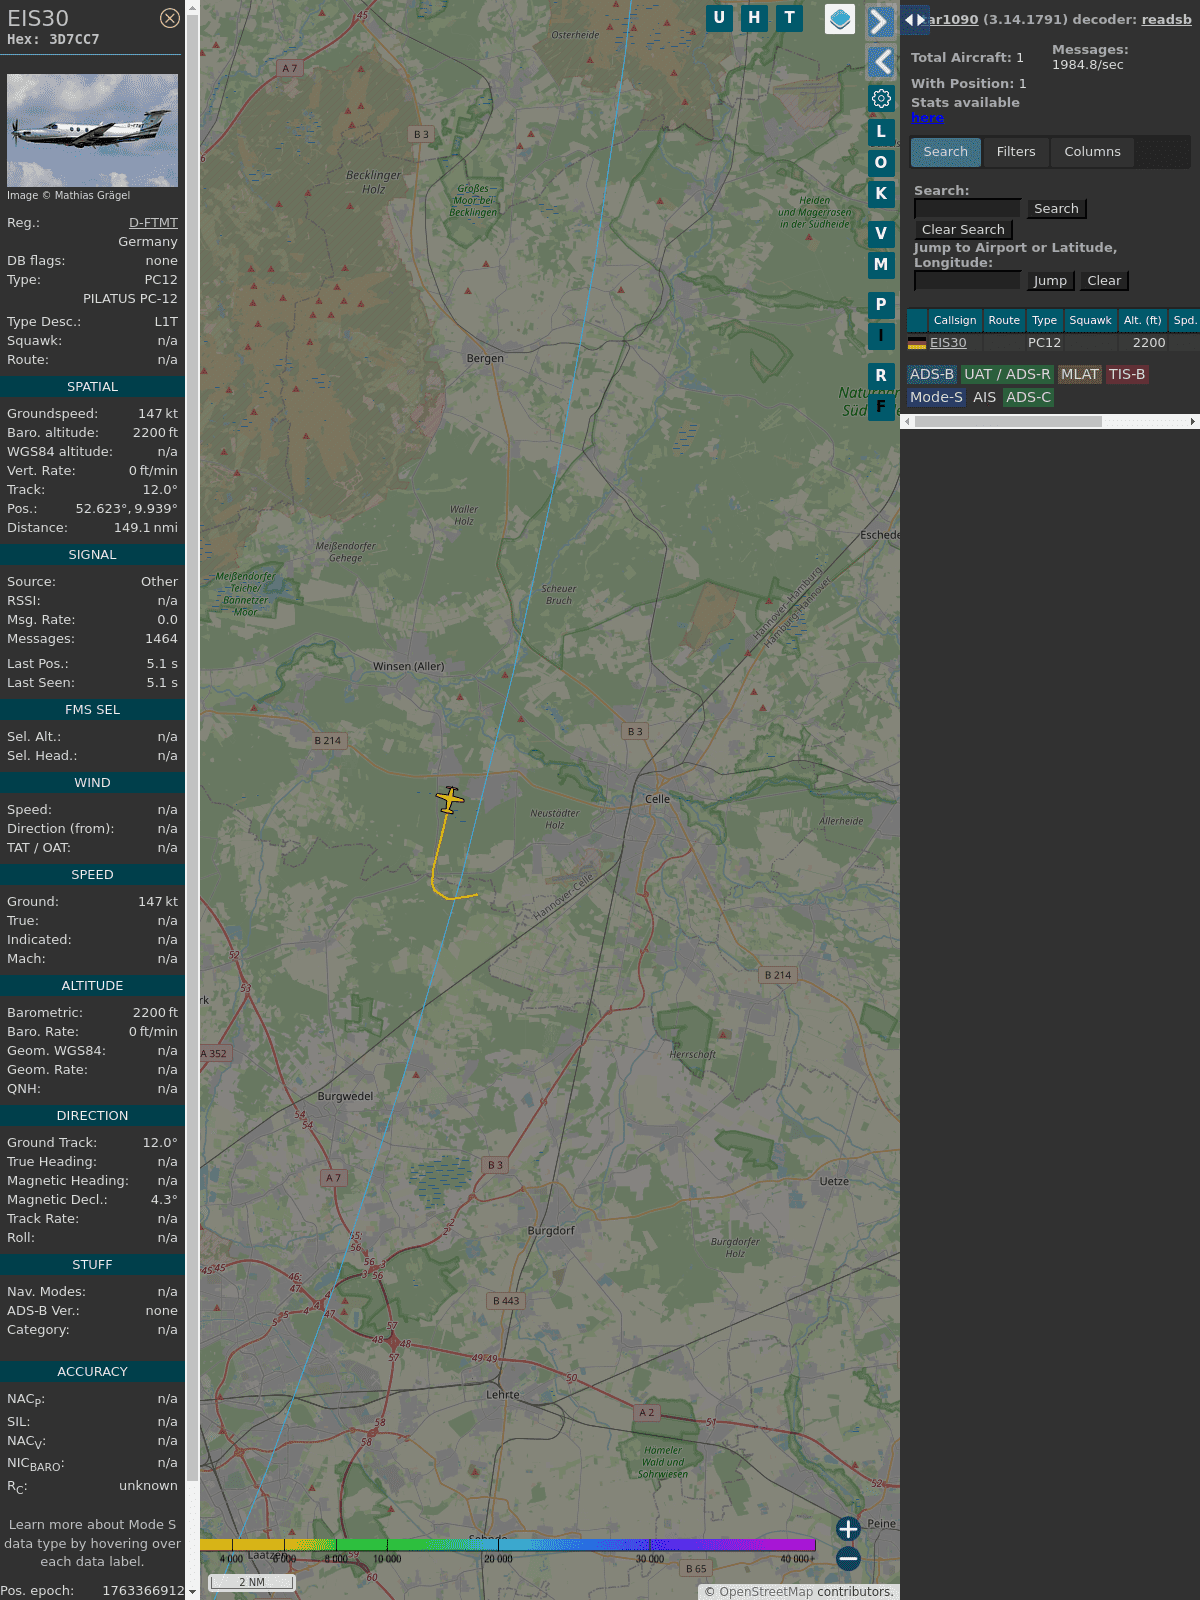Sort table by Route column
The width and height of the screenshot is (1200, 1600).
[x=1004, y=320]
